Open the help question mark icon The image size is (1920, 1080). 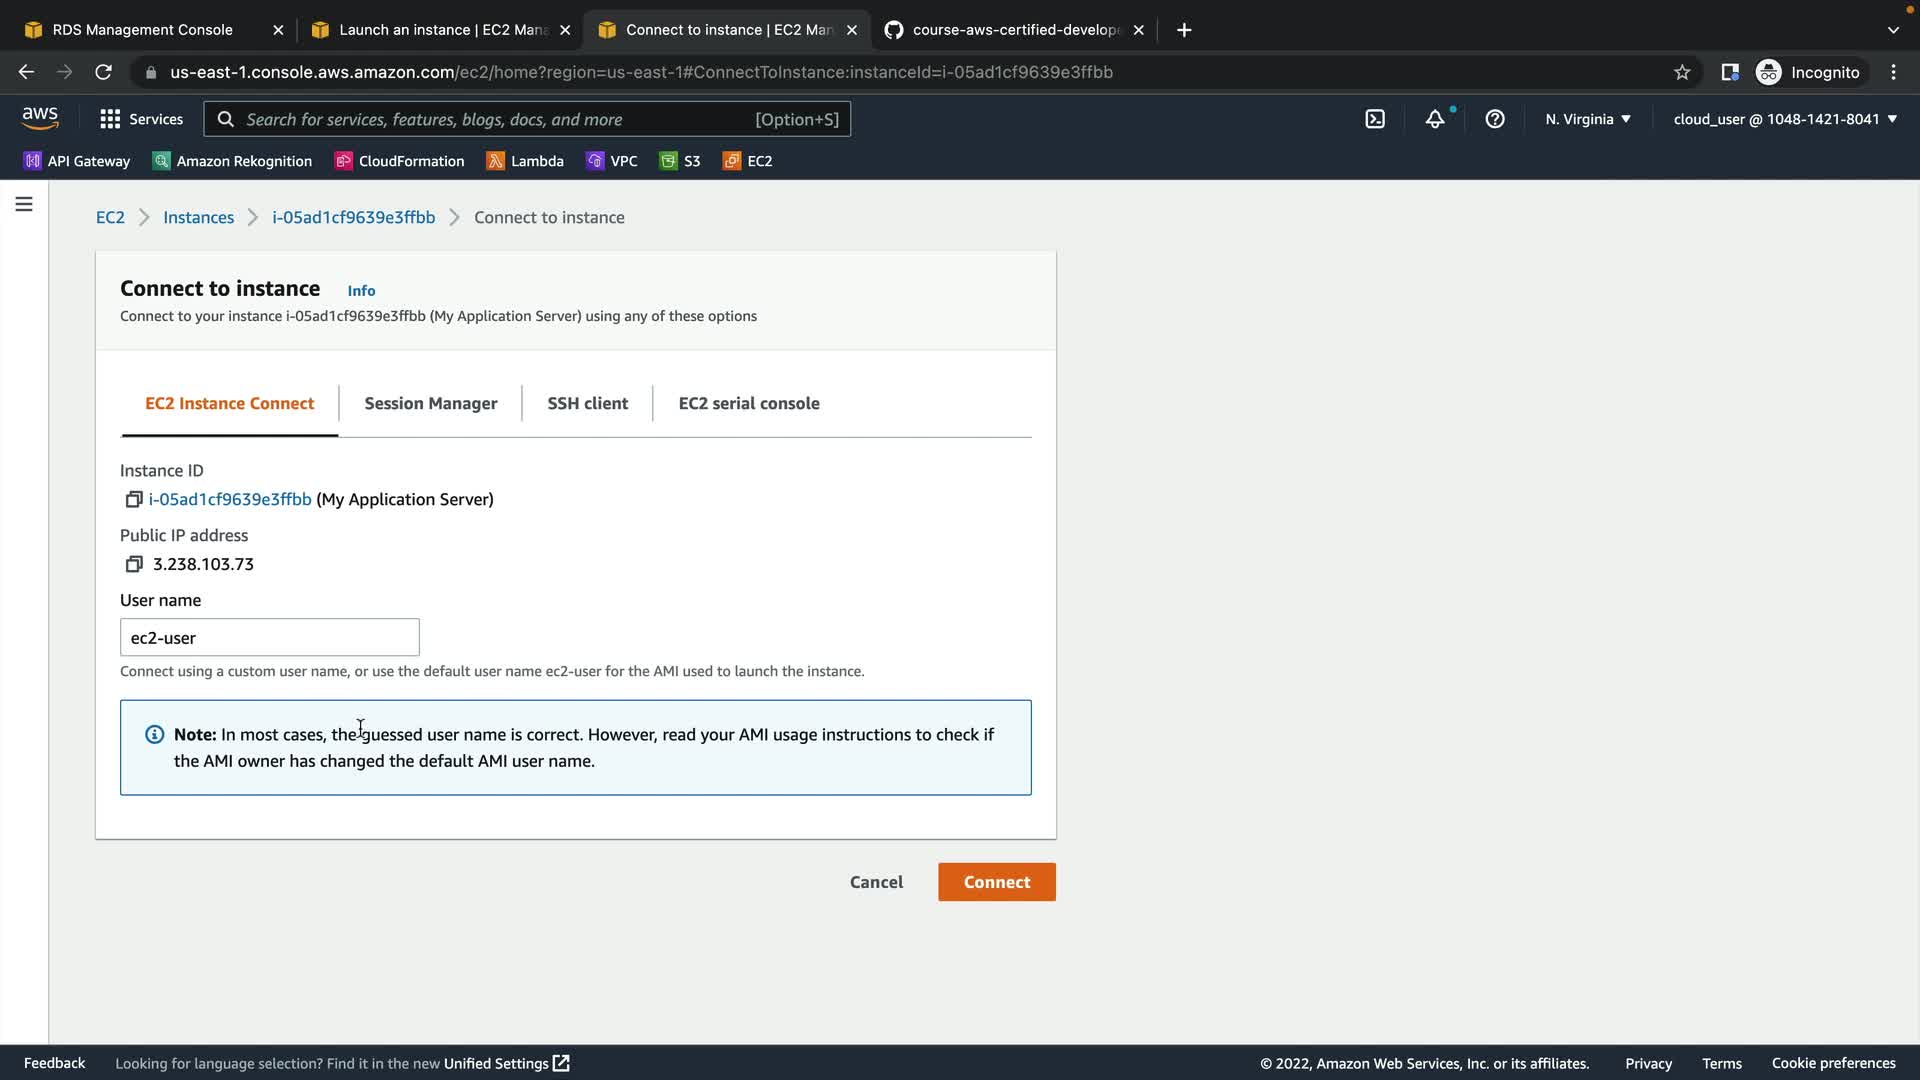(x=1495, y=119)
